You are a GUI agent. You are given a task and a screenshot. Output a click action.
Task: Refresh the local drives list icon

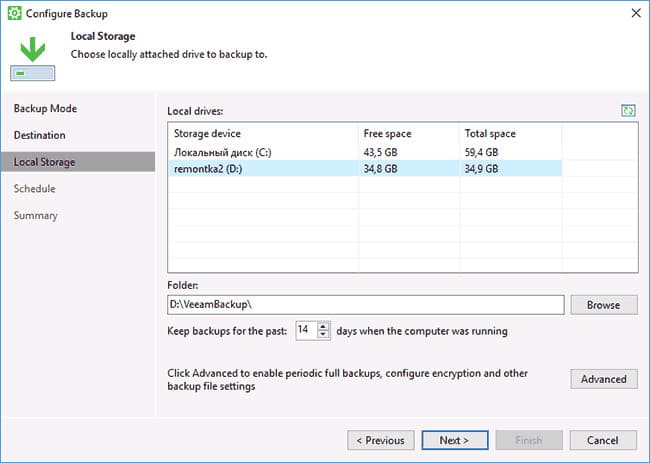tap(628, 111)
